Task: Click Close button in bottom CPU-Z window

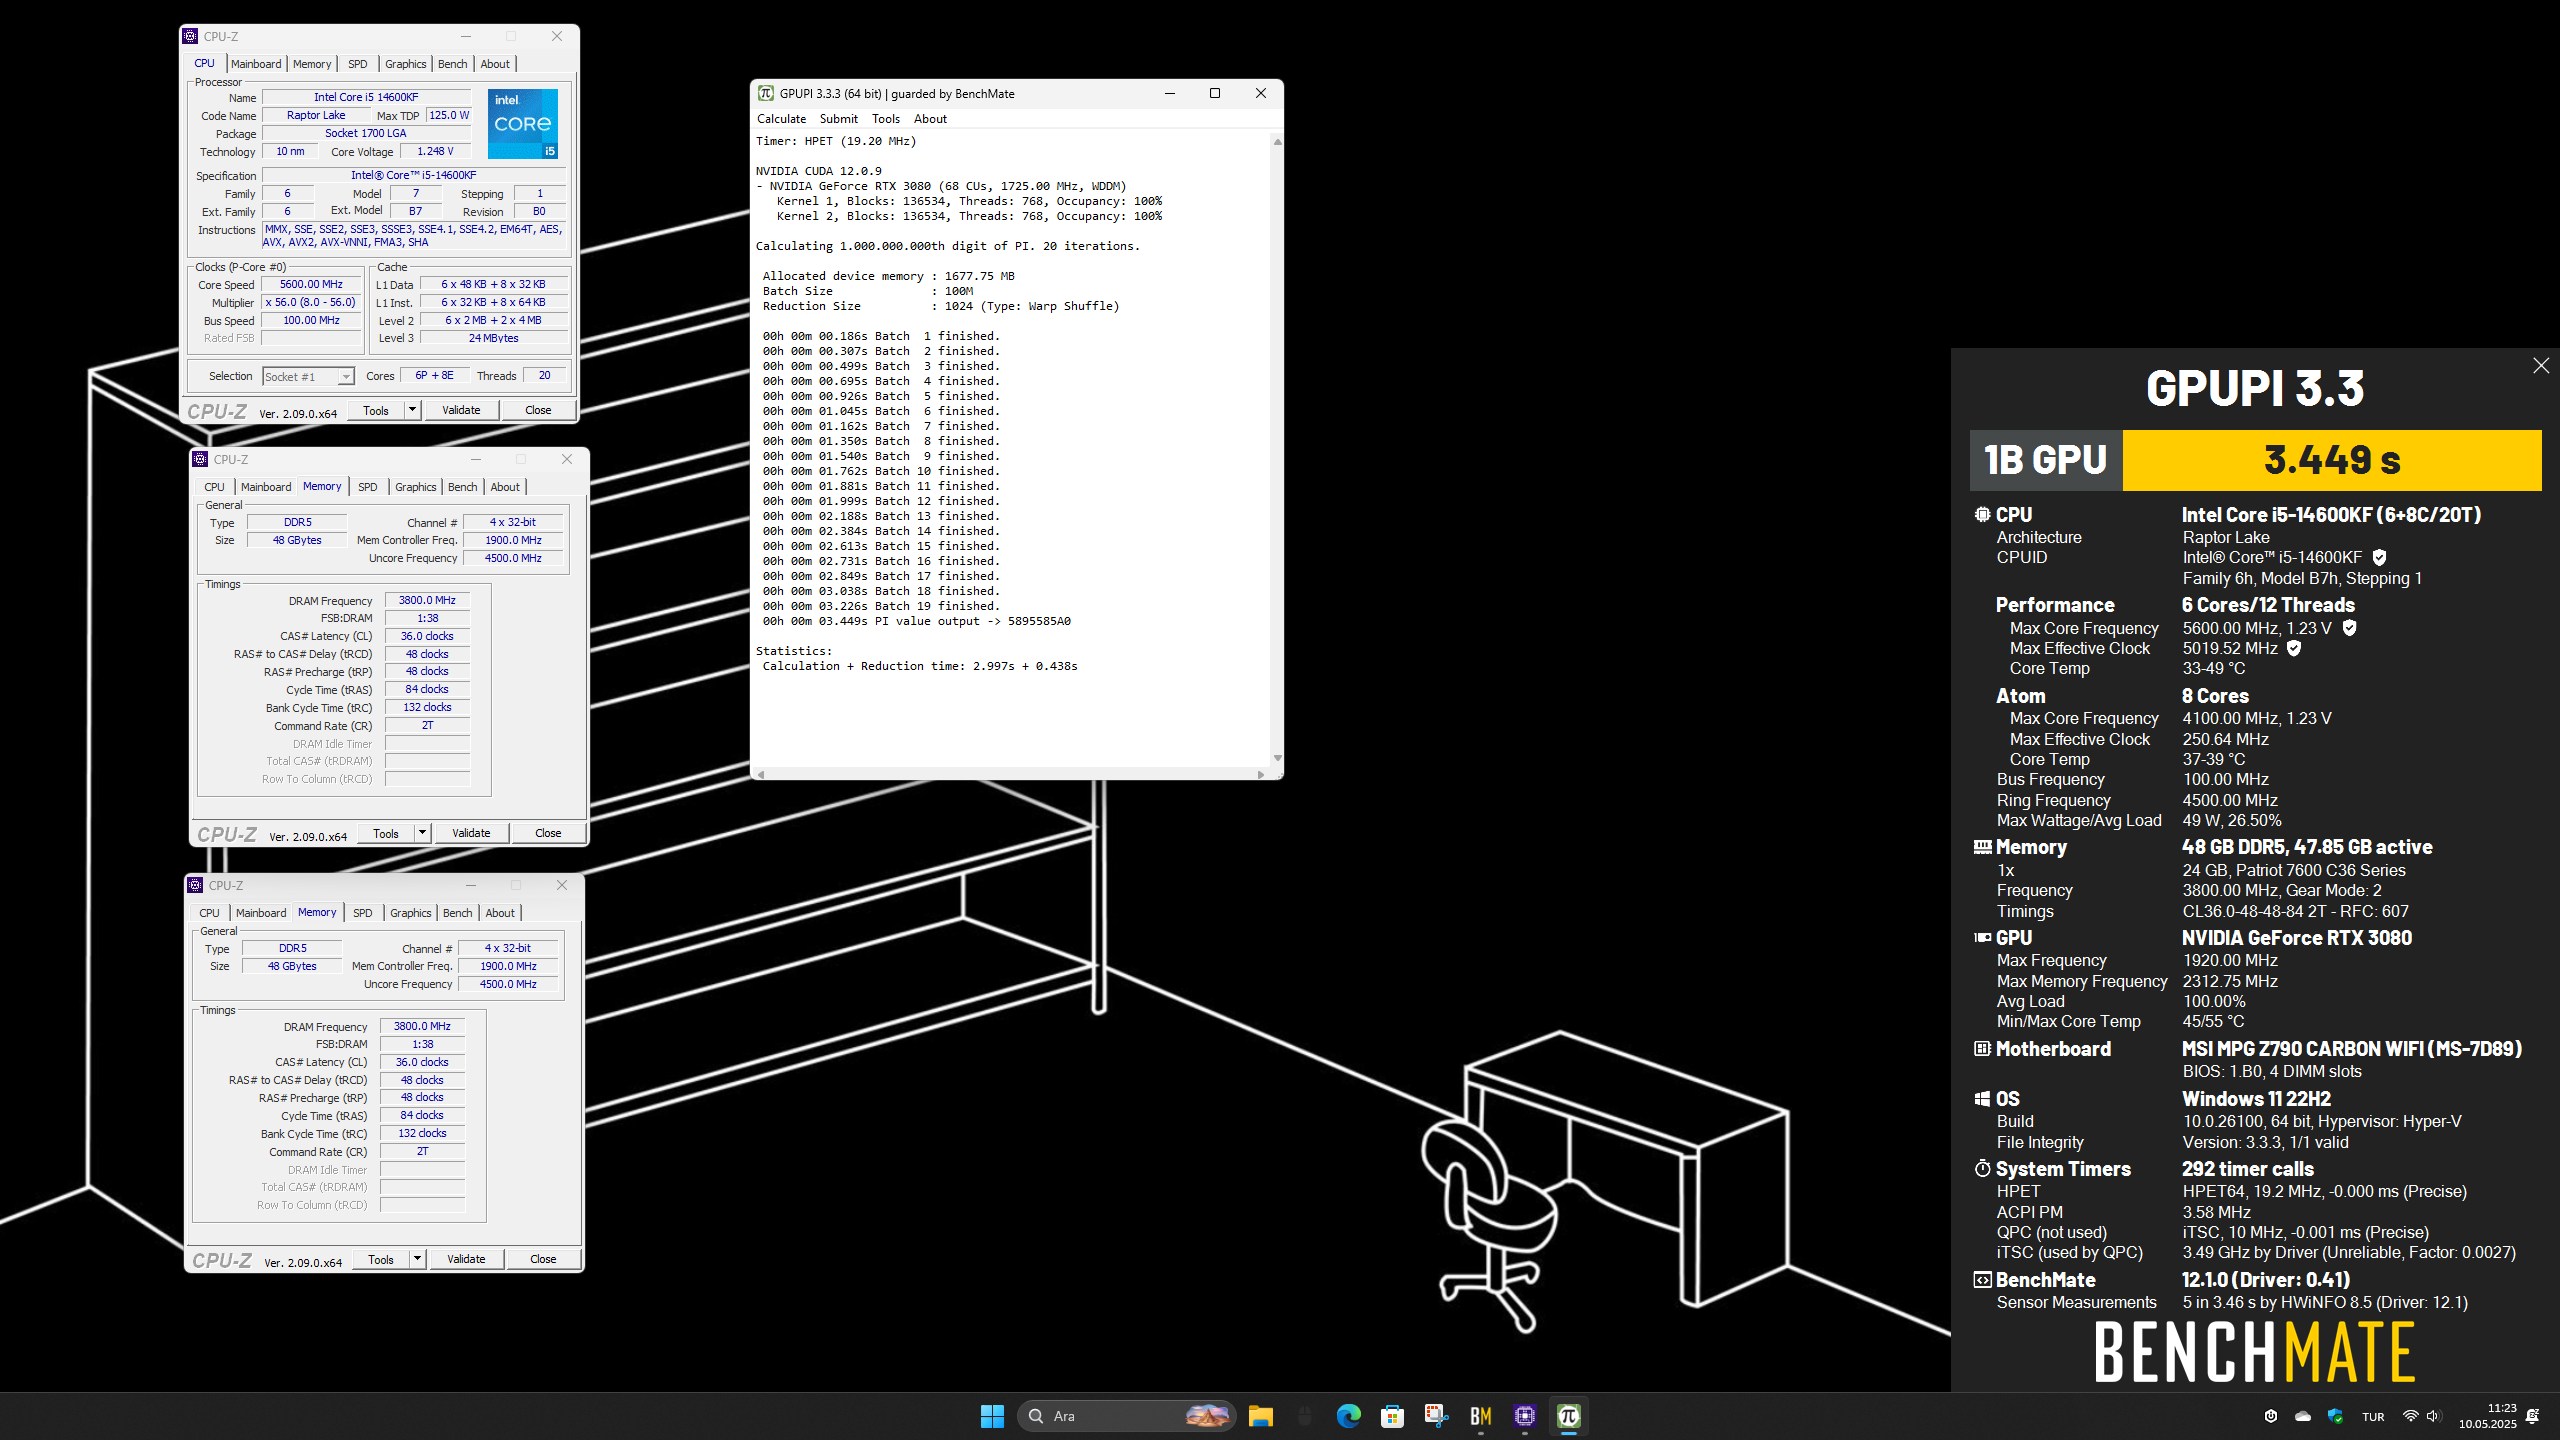Action: click(543, 1259)
